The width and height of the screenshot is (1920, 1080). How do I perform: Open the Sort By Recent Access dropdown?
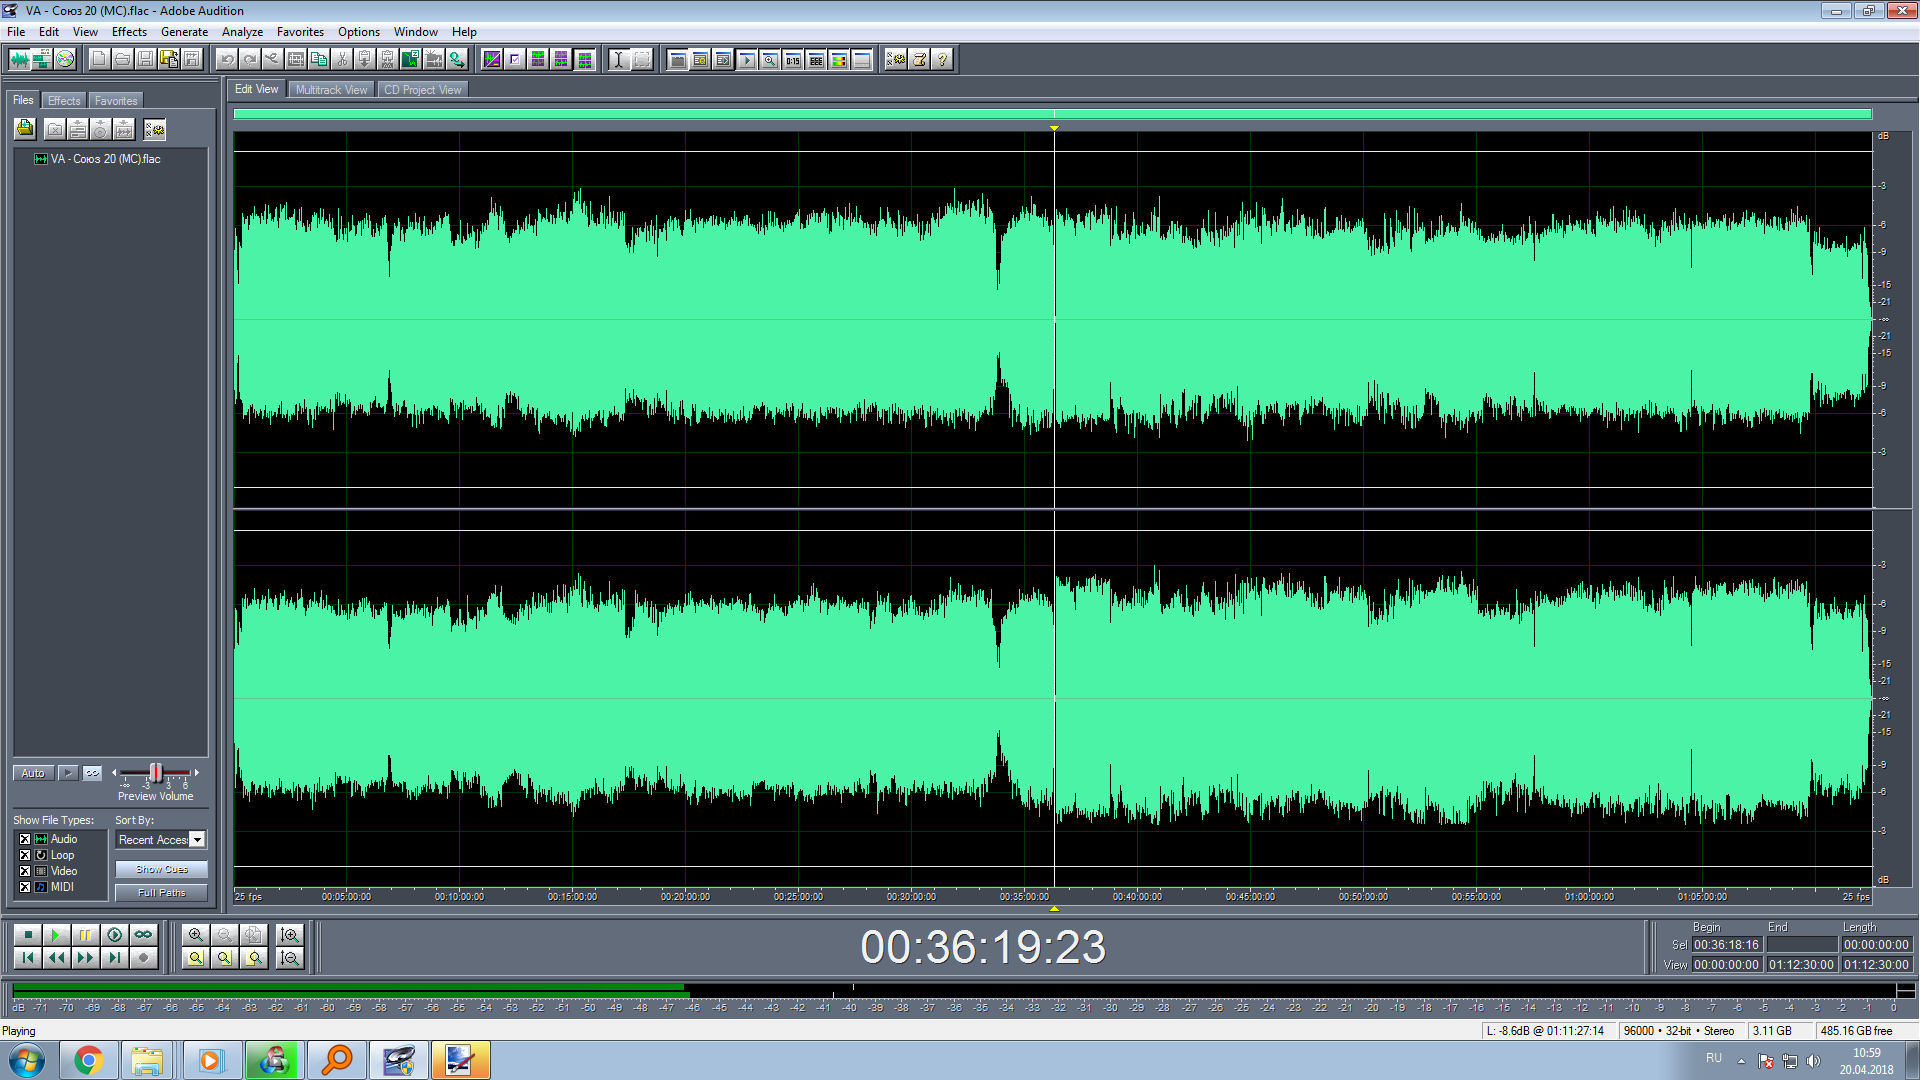197,840
